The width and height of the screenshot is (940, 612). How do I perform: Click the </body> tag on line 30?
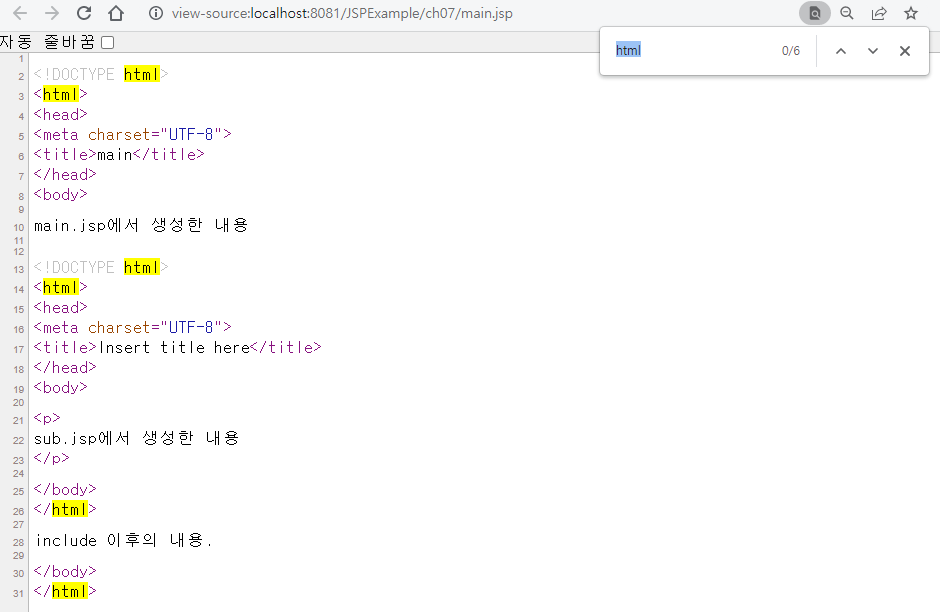(65, 572)
